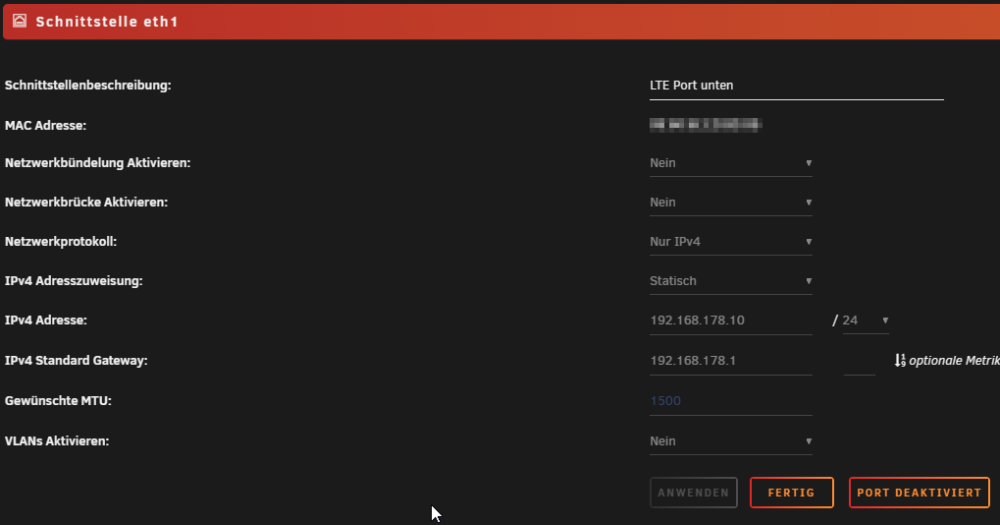Click the Schnittstelle eth1 header title
1000x525 pixels.
click(107, 22)
